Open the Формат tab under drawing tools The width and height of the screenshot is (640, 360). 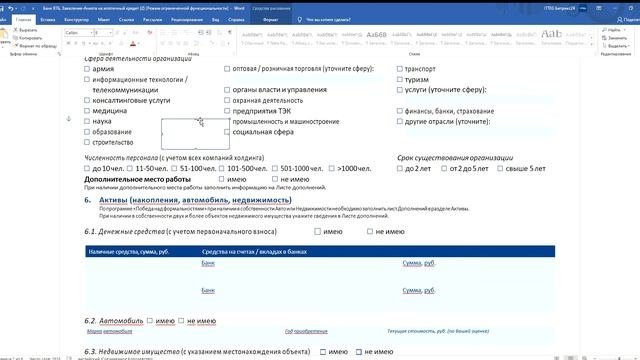270,20
